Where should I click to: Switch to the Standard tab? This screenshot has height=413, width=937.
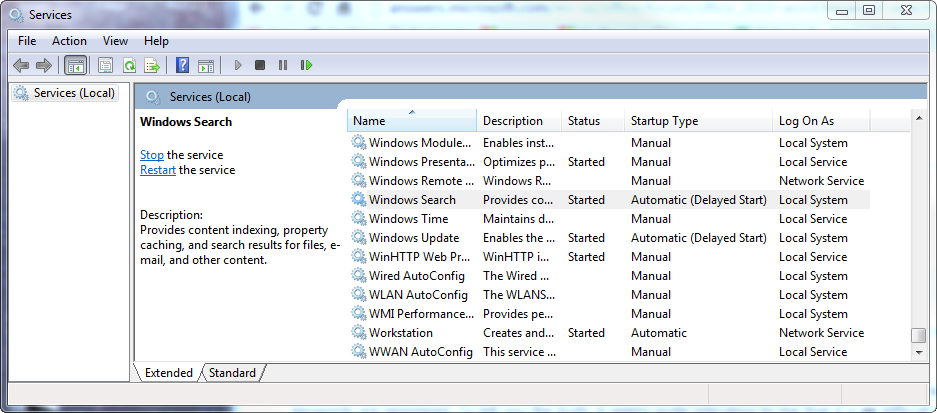[232, 373]
